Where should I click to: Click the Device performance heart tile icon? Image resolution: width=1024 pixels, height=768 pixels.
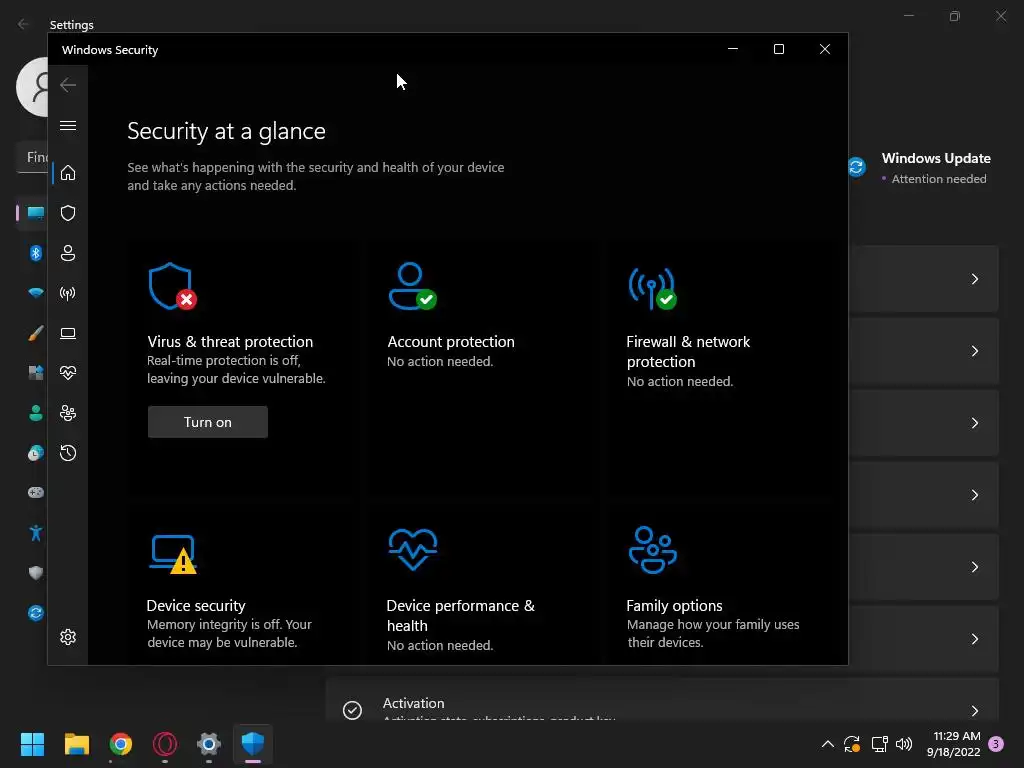pos(413,549)
